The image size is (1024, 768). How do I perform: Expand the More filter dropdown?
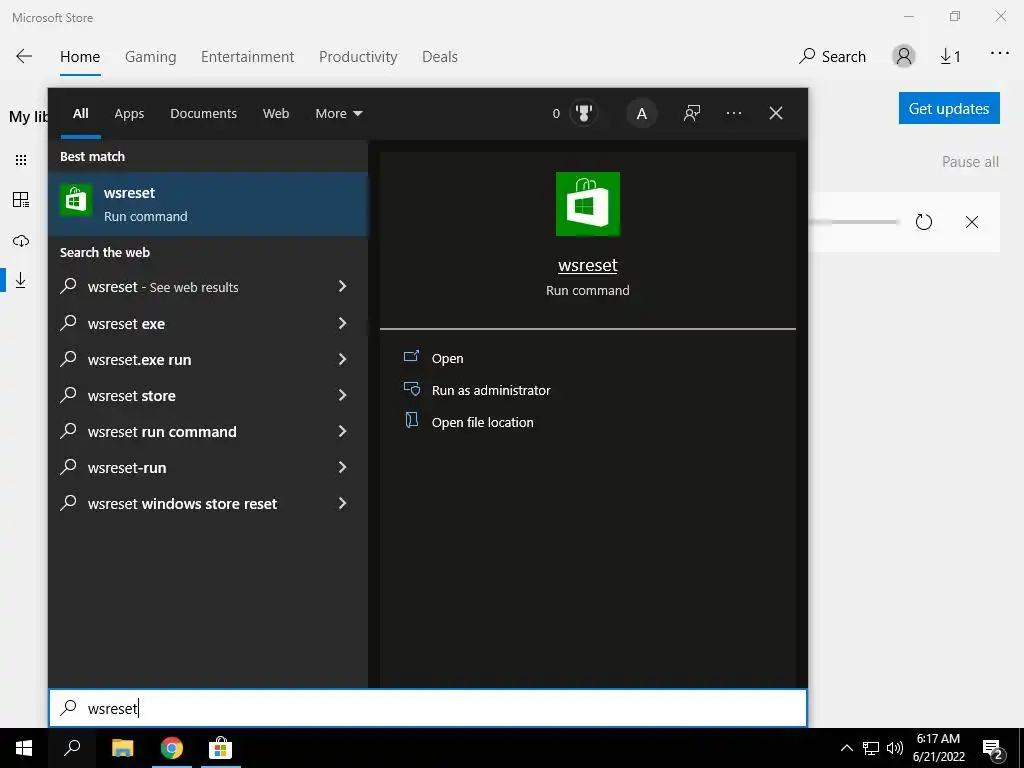(x=338, y=113)
